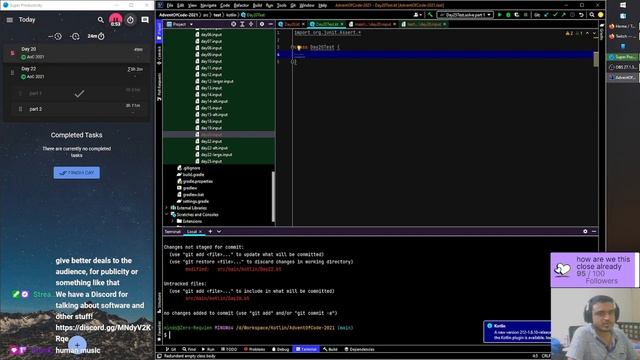Screen dimensions: 640x360
Task: Select the part 2 subtask
Action: point(80,109)
